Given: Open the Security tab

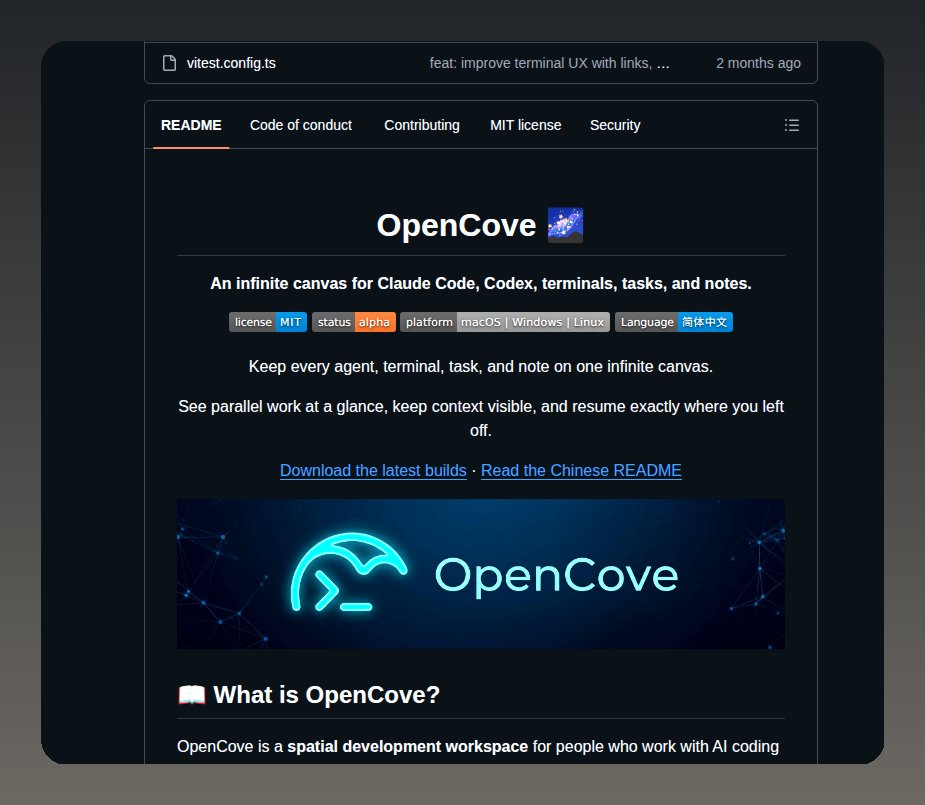Looking at the screenshot, I should tap(615, 125).
